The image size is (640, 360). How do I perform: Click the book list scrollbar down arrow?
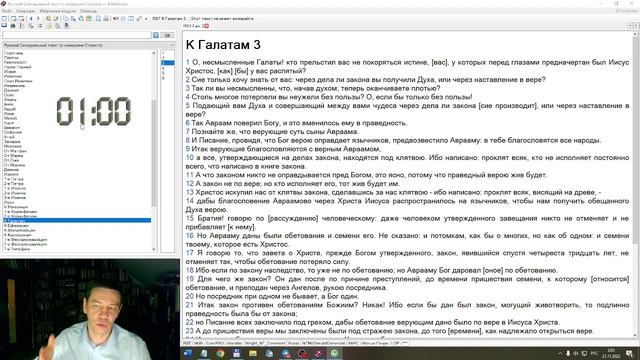(x=154, y=249)
